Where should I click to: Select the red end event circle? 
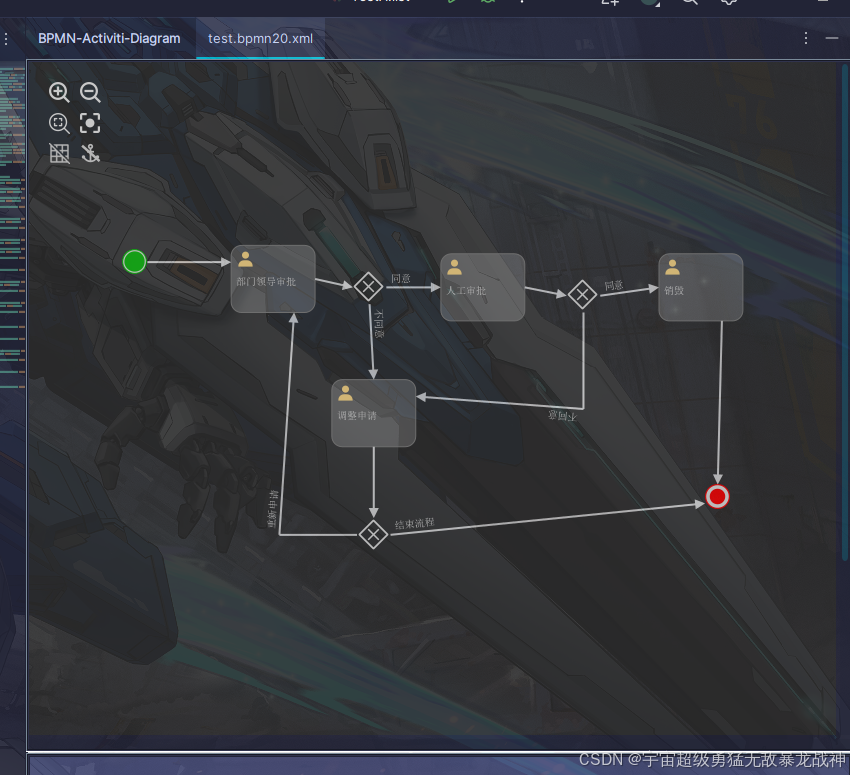717,496
